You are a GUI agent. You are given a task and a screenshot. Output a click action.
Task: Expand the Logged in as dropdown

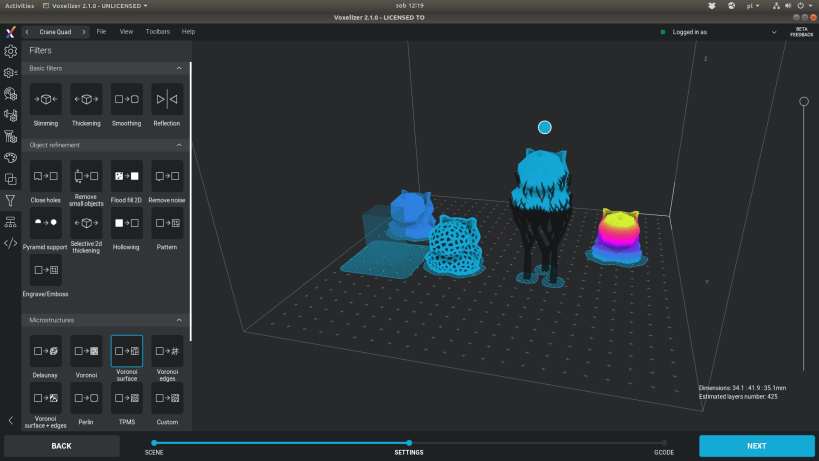tap(774, 32)
